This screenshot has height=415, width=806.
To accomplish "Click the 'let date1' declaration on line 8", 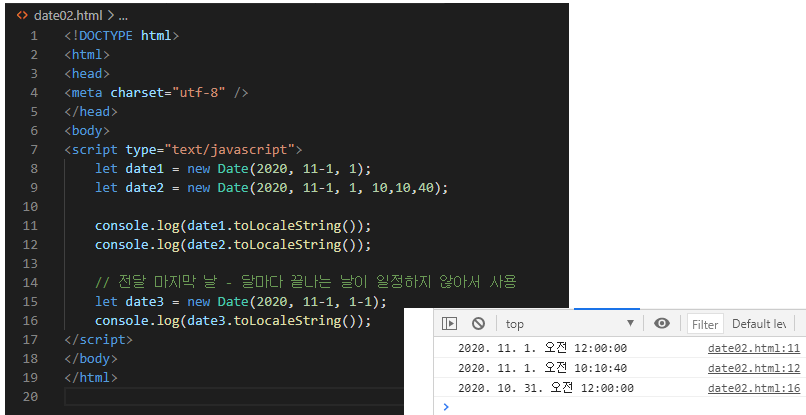I will pyautogui.click(x=233, y=169).
